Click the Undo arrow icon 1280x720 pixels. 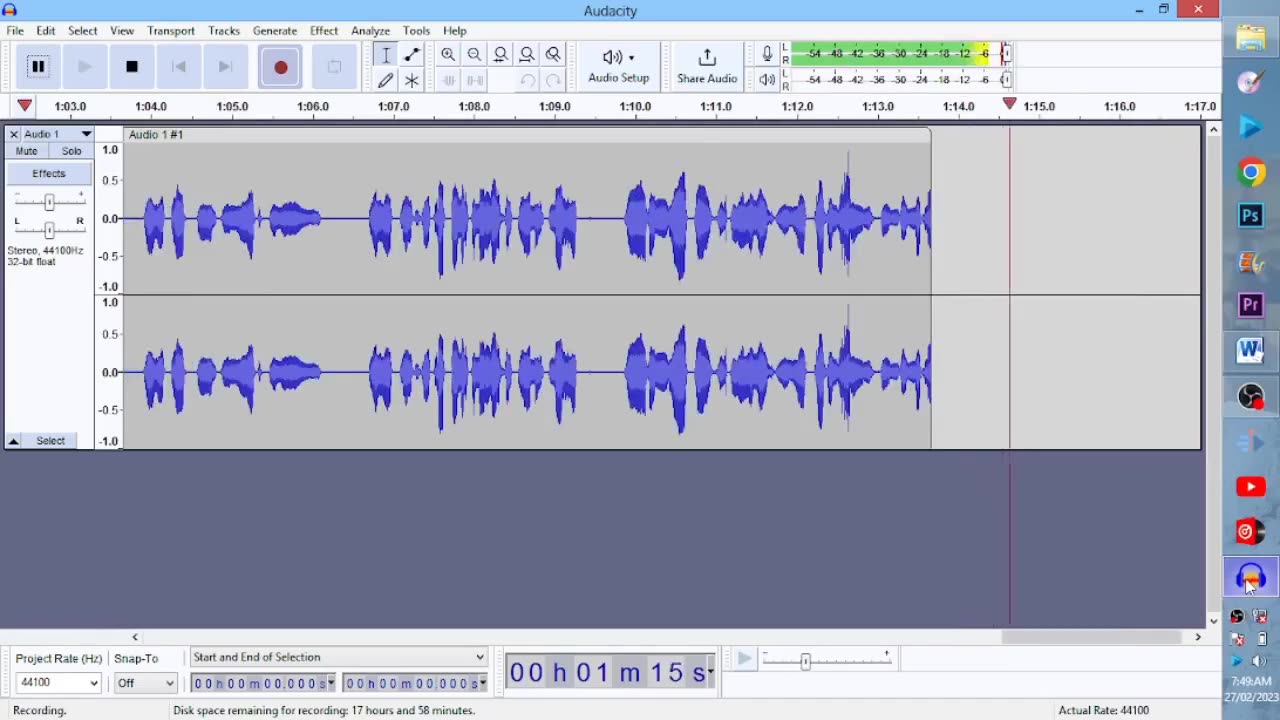pyautogui.click(x=526, y=80)
